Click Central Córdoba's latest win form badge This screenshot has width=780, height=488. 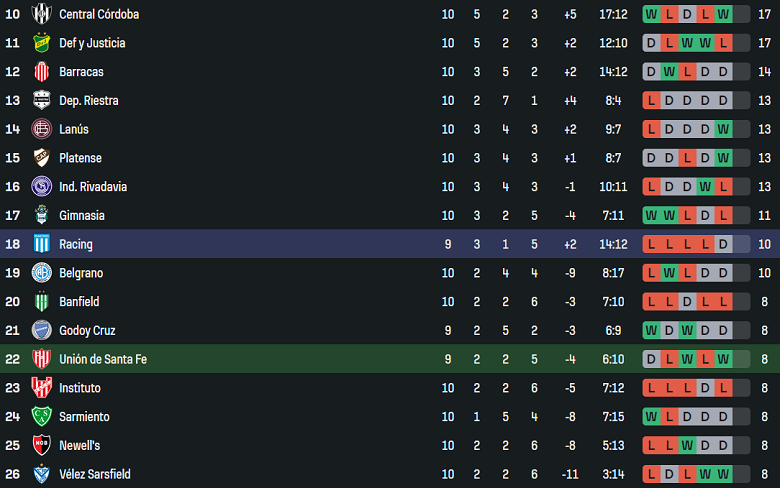(724, 14)
